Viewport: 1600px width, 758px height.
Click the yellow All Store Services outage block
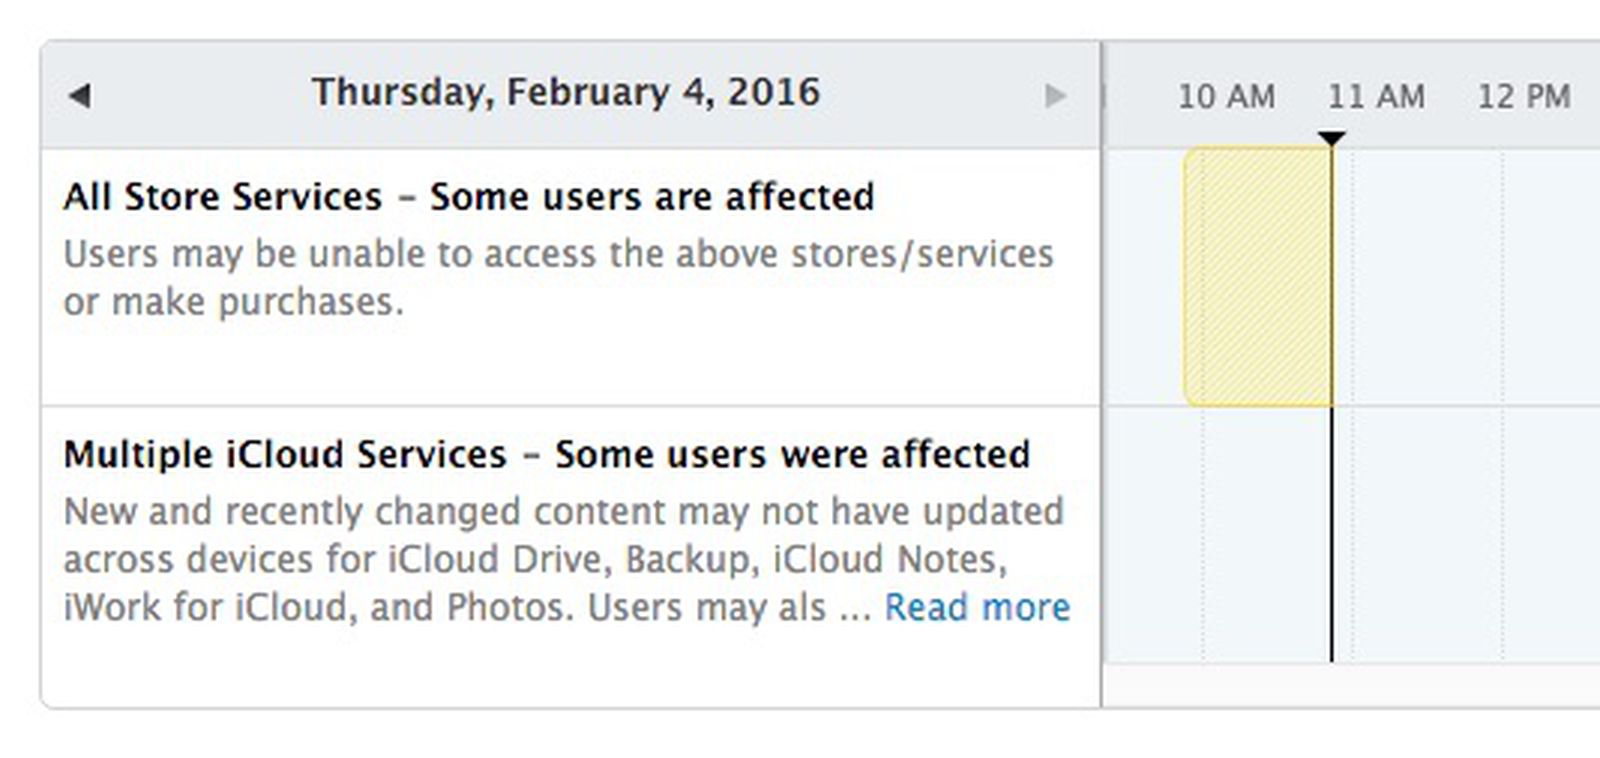(1258, 275)
